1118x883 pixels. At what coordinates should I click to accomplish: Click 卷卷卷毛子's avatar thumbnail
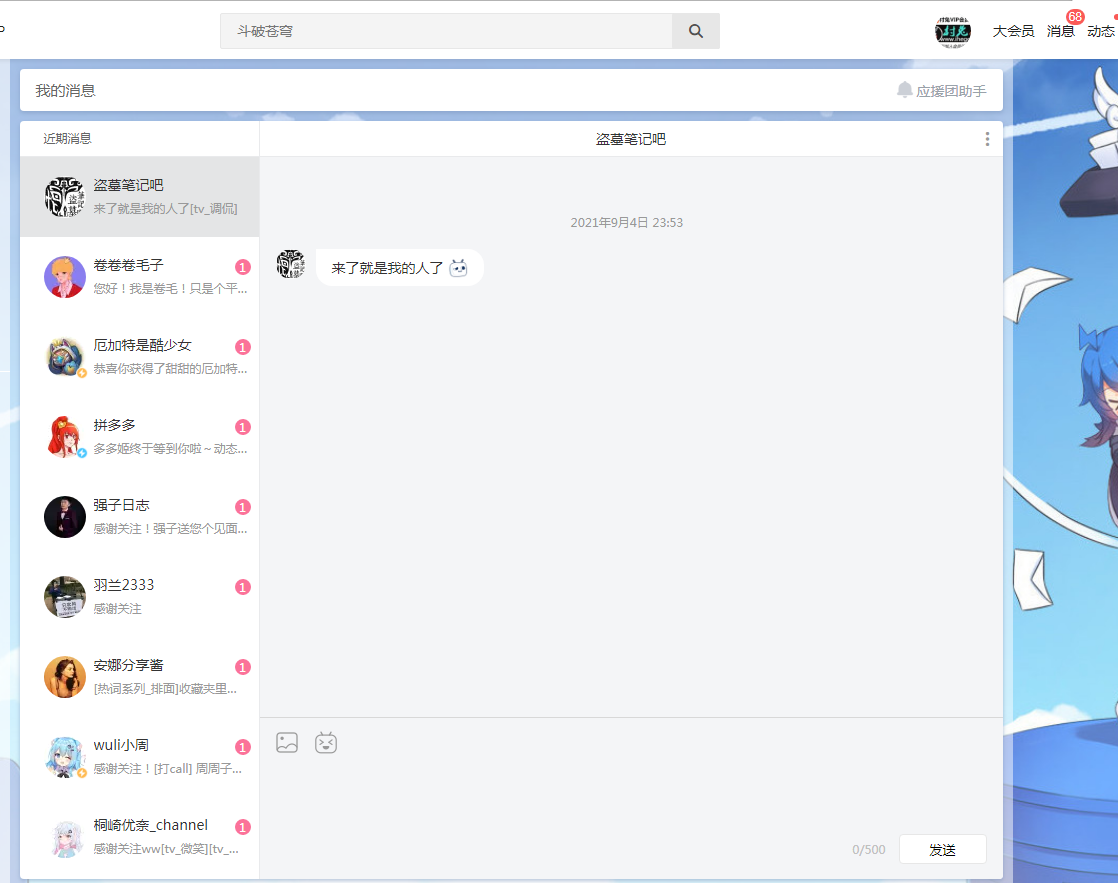[x=64, y=276]
